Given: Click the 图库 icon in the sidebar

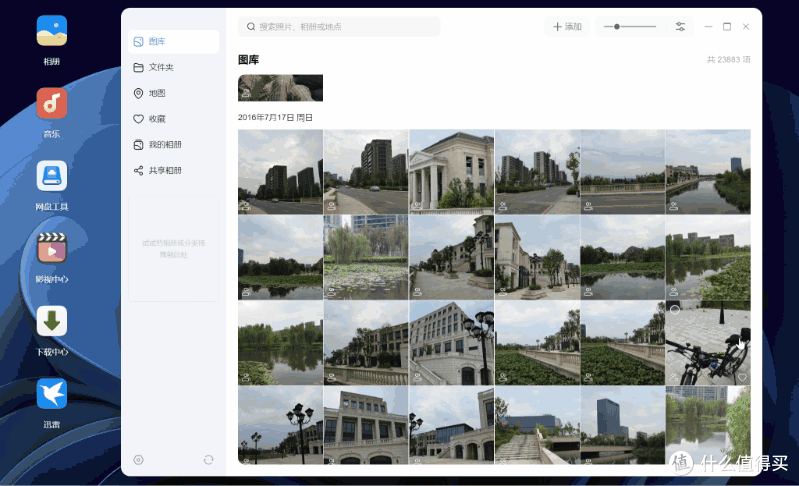Looking at the screenshot, I should 138,42.
